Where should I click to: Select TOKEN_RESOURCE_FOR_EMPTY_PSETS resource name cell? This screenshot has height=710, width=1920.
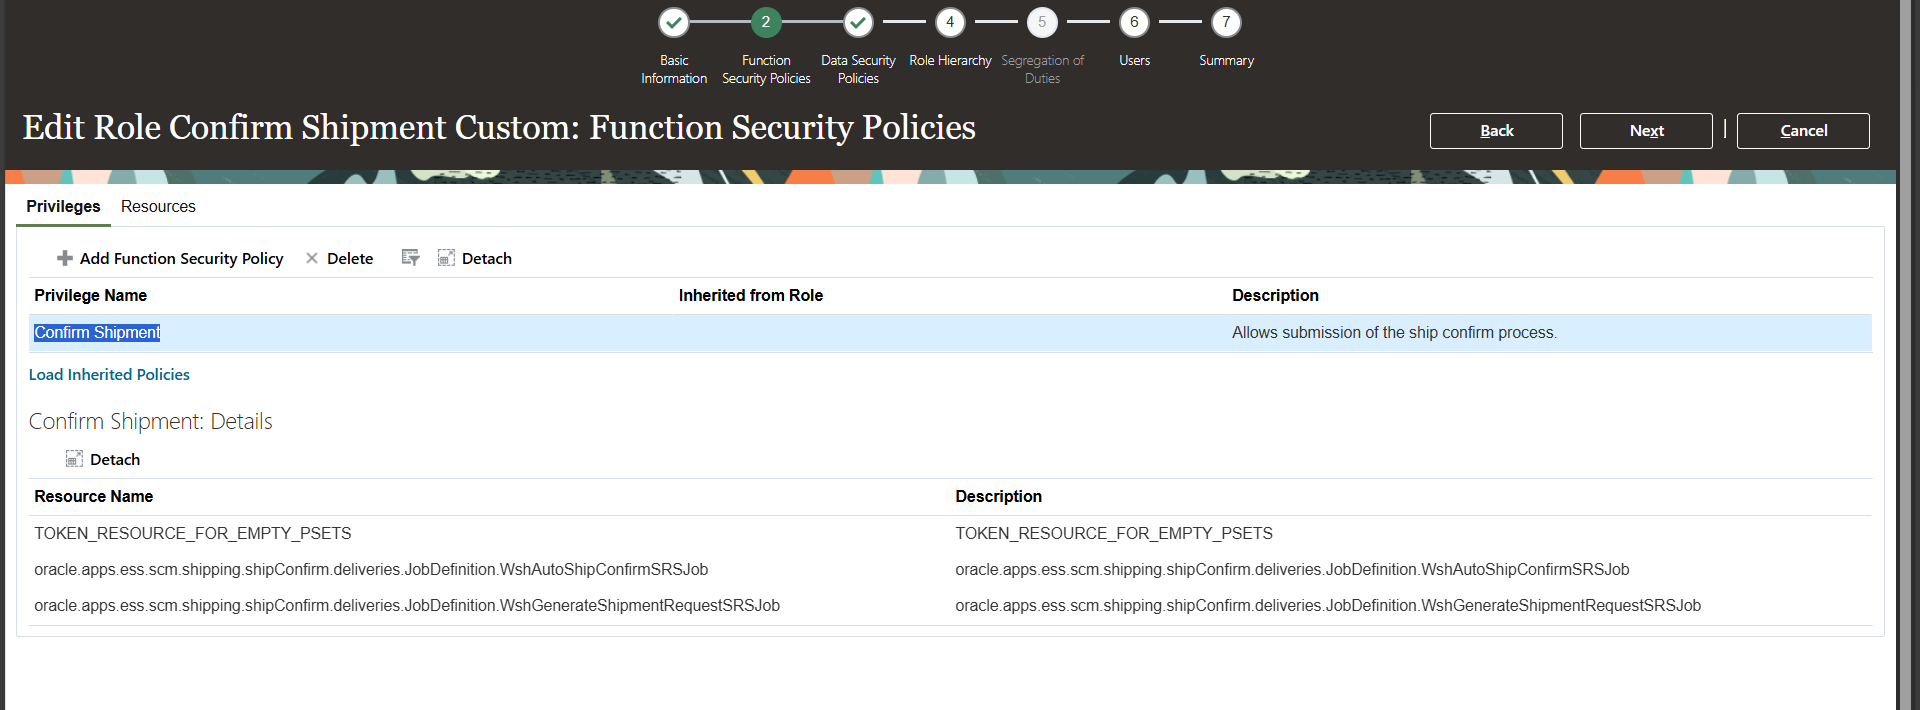coord(192,533)
